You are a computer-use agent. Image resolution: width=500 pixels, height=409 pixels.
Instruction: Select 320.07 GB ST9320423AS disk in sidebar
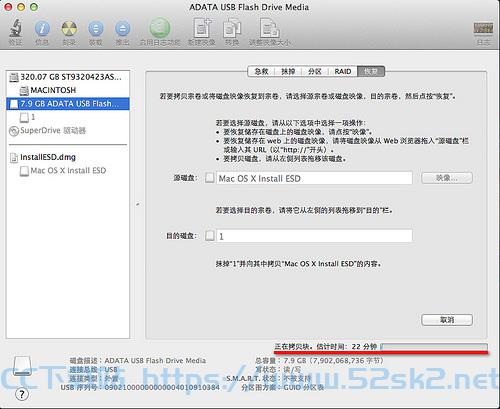pyautogui.click(x=68, y=77)
